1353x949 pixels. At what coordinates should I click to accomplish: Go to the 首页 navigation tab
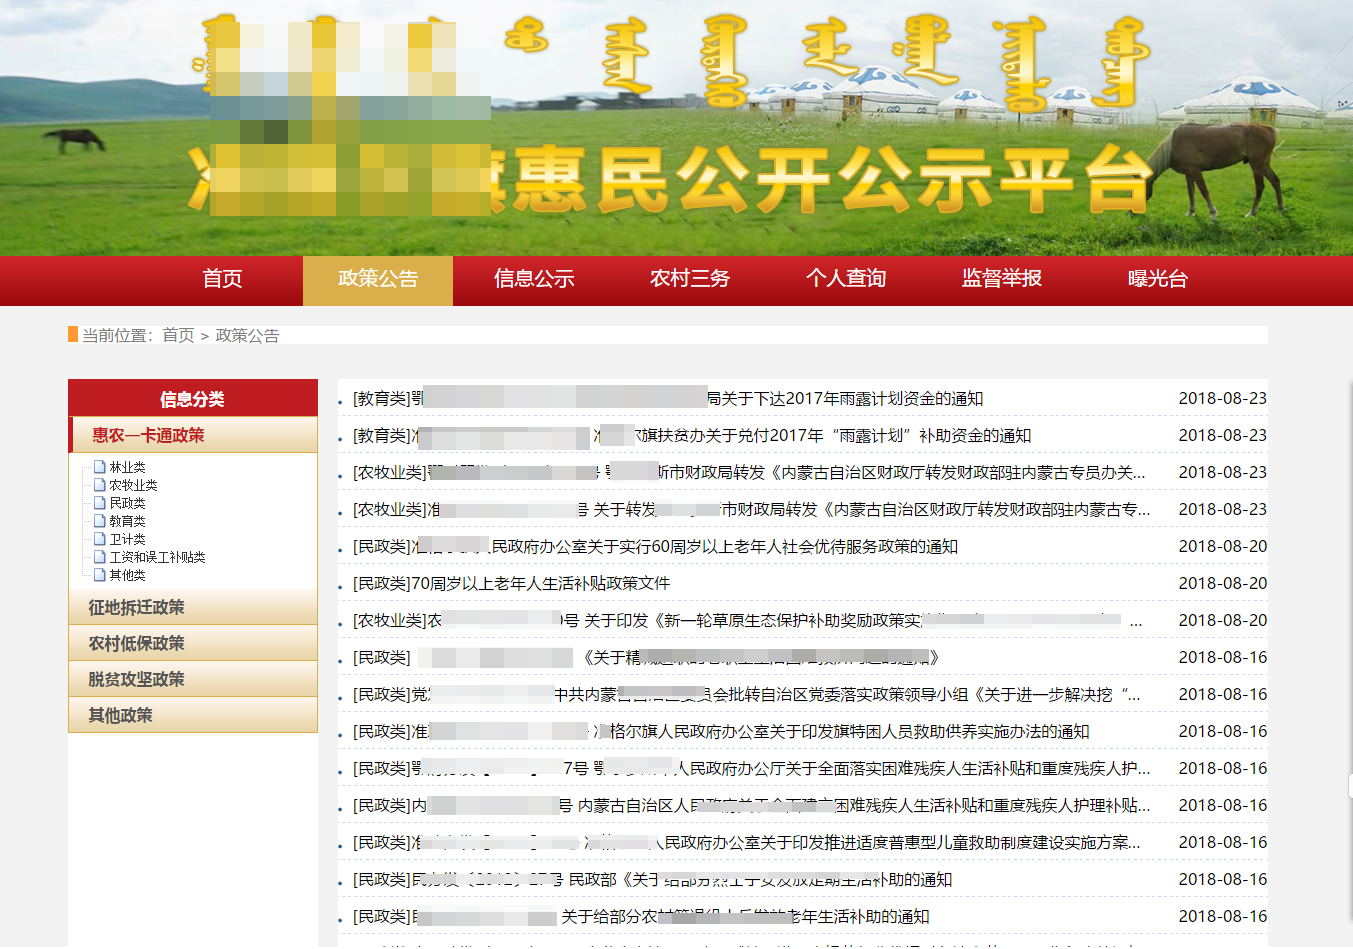(222, 279)
